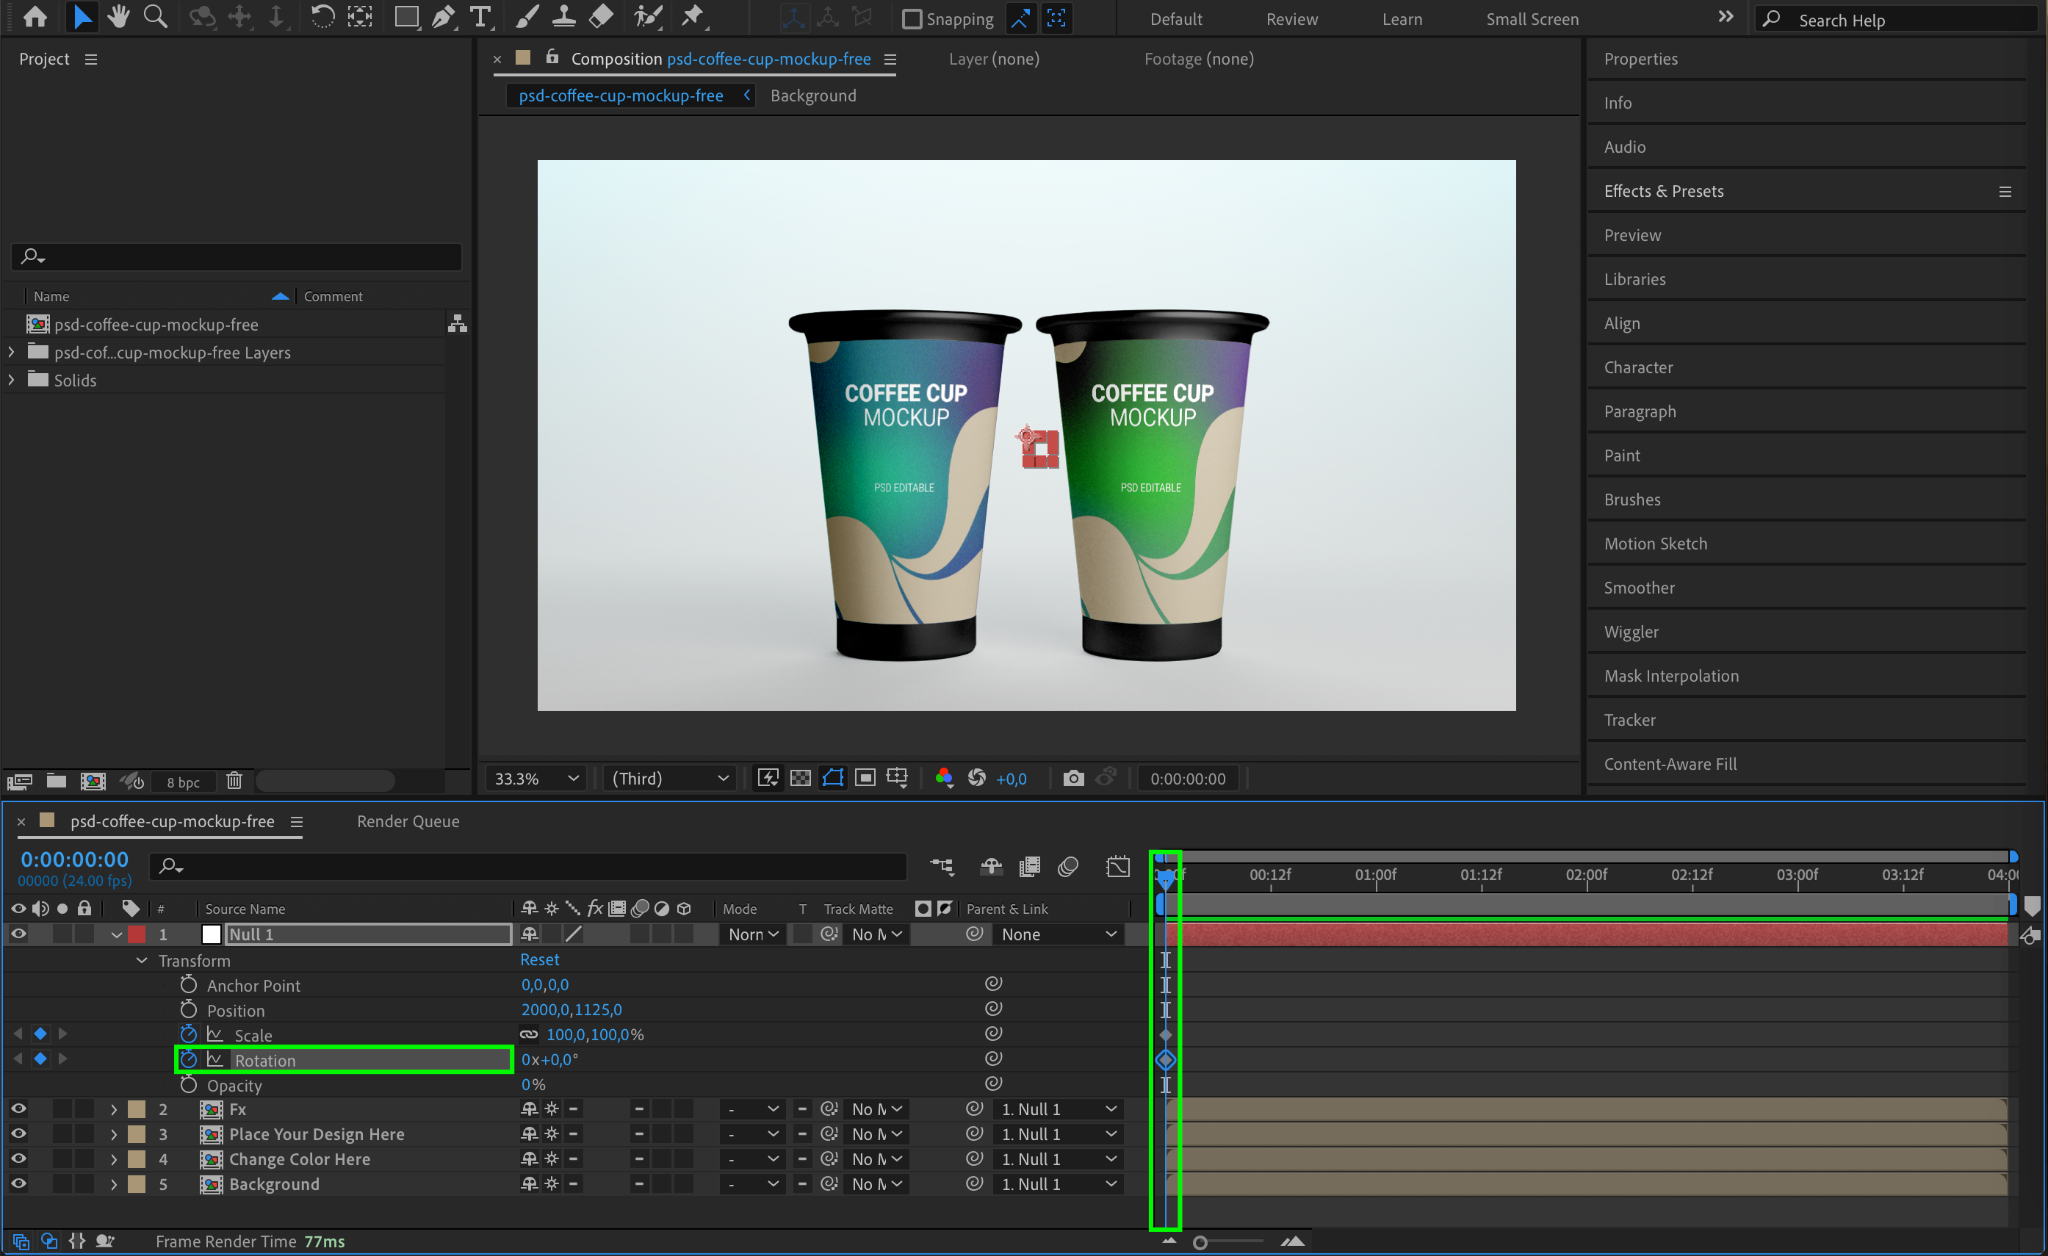This screenshot has height=1256, width=2048.
Task: Open the Effects & Presets panel
Action: click(x=1663, y=191)
